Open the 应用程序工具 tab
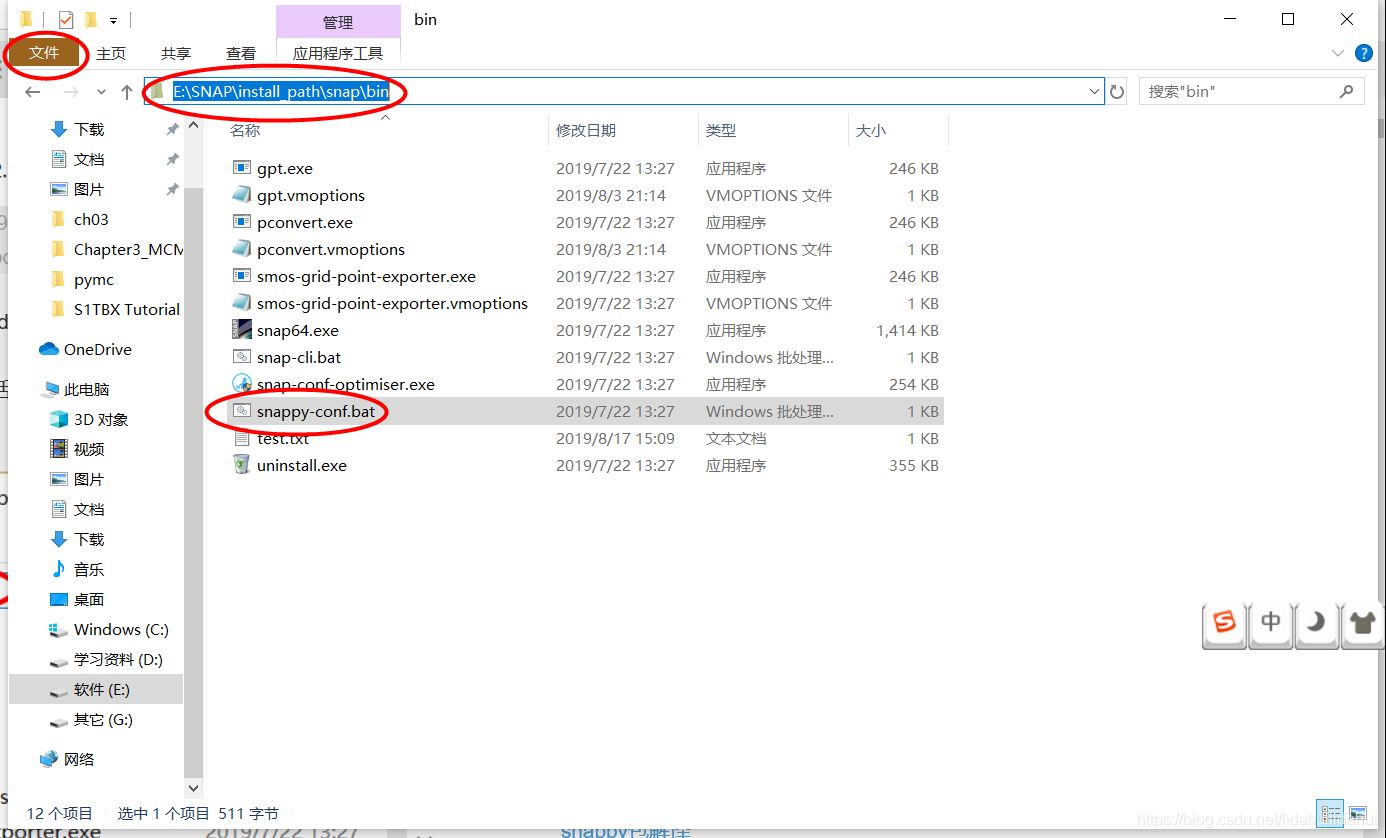The height and width of the screenshot is (838, 1386). (x=338, y=54)
